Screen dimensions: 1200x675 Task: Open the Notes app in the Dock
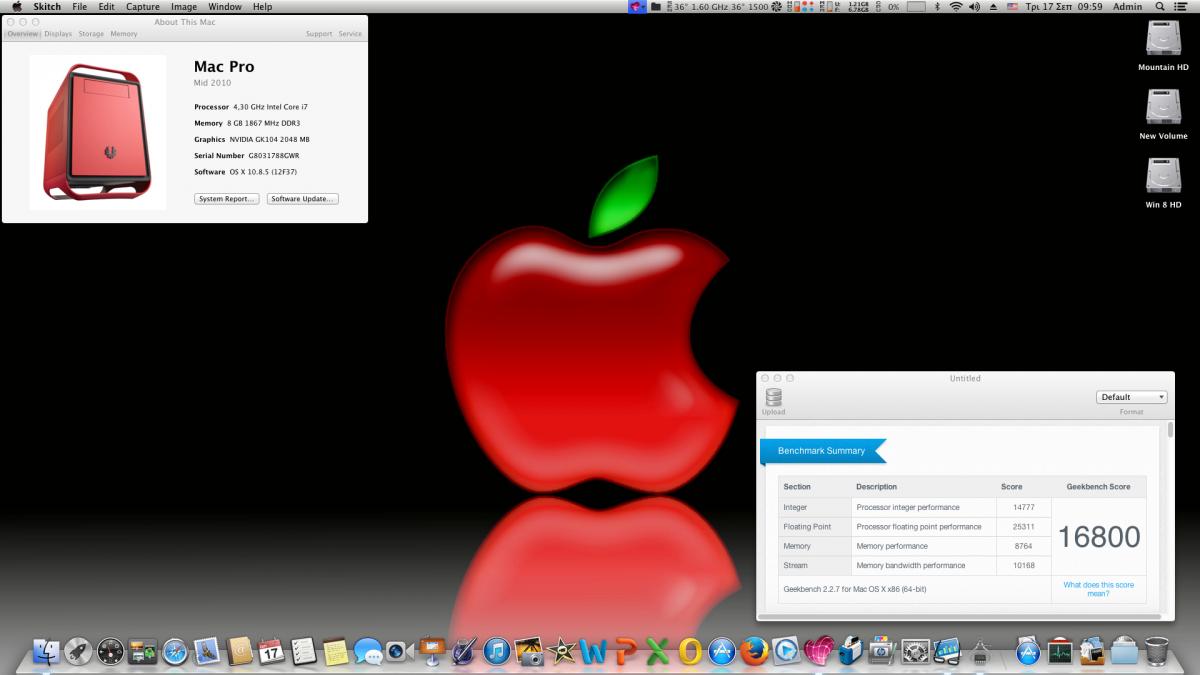click(x=335, y=652)
